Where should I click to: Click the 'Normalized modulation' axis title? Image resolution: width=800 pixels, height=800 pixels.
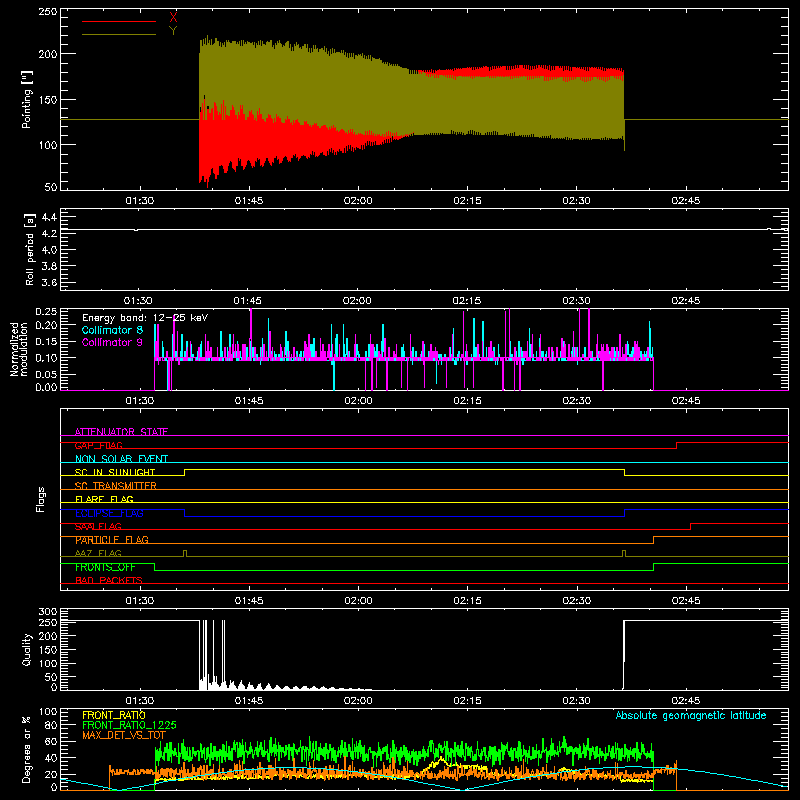tap(19, 349)
